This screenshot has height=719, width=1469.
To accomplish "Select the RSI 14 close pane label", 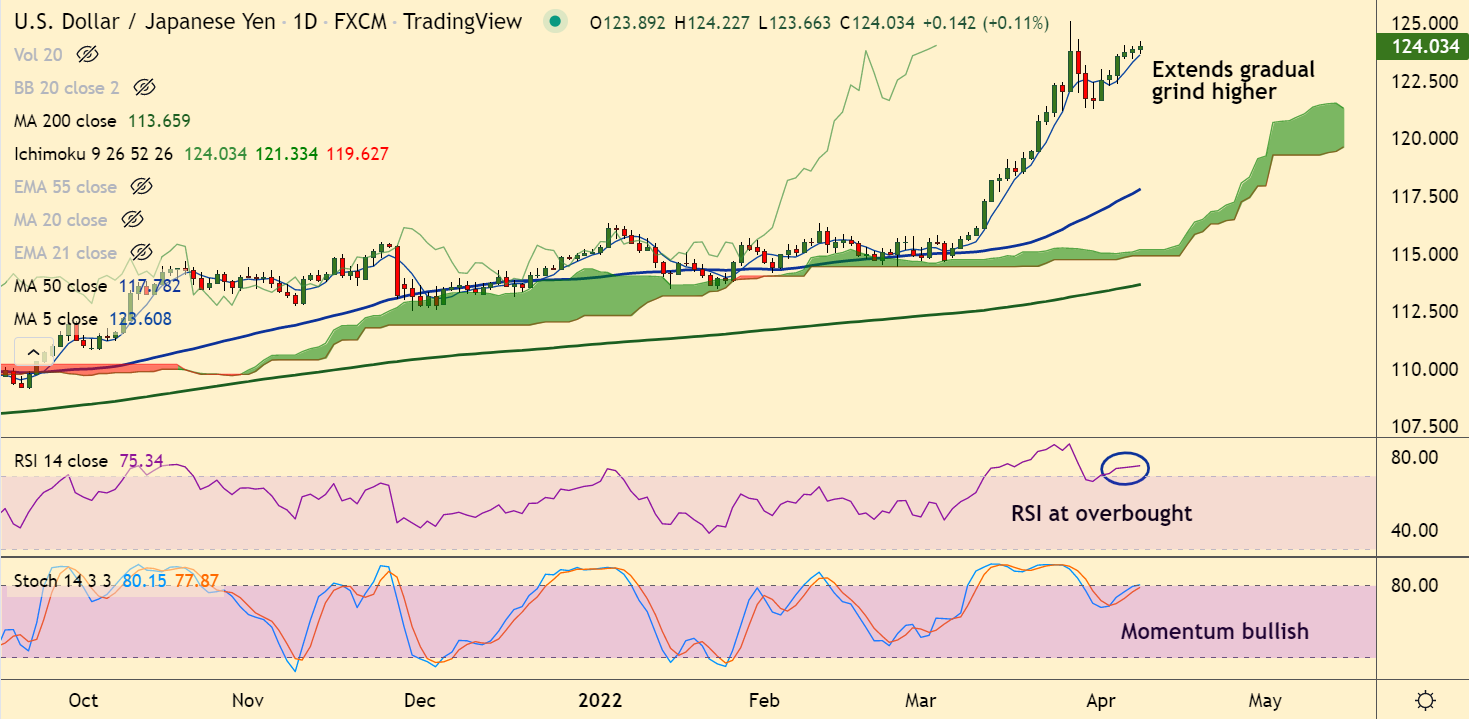I will point(61,461).
